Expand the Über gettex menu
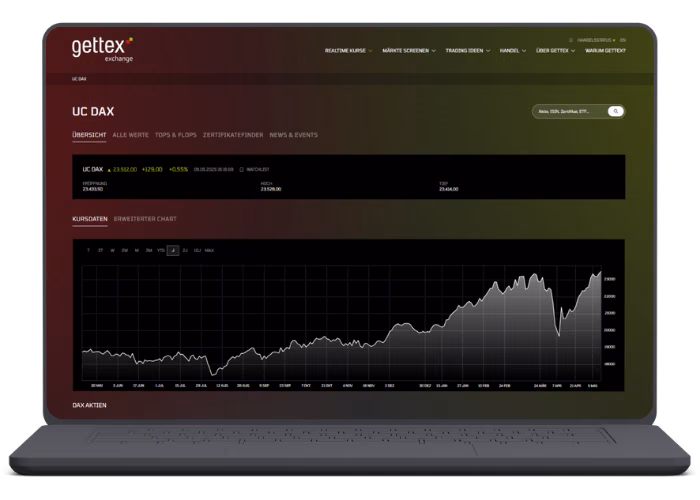 point(555,50)
